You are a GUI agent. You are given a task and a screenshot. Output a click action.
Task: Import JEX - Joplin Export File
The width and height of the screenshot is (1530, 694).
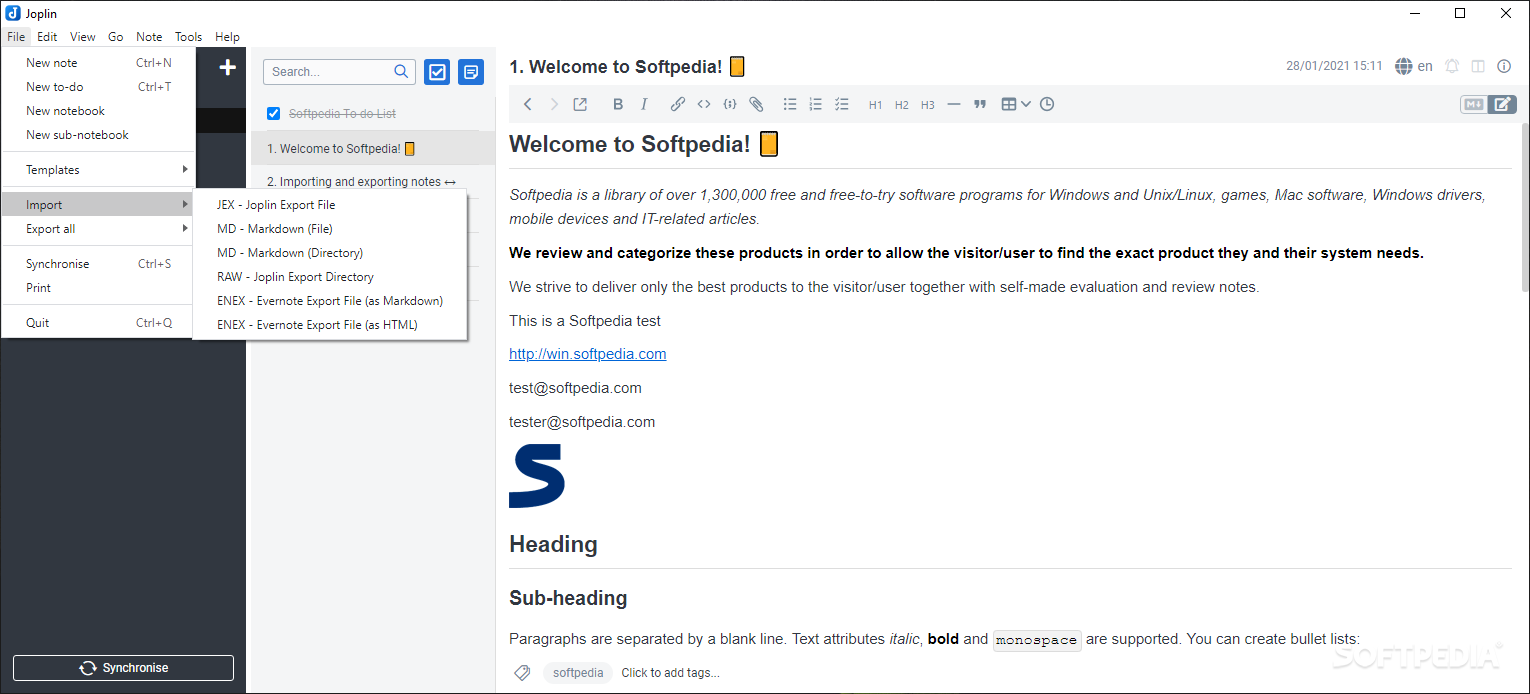click(x=330, y=205)
